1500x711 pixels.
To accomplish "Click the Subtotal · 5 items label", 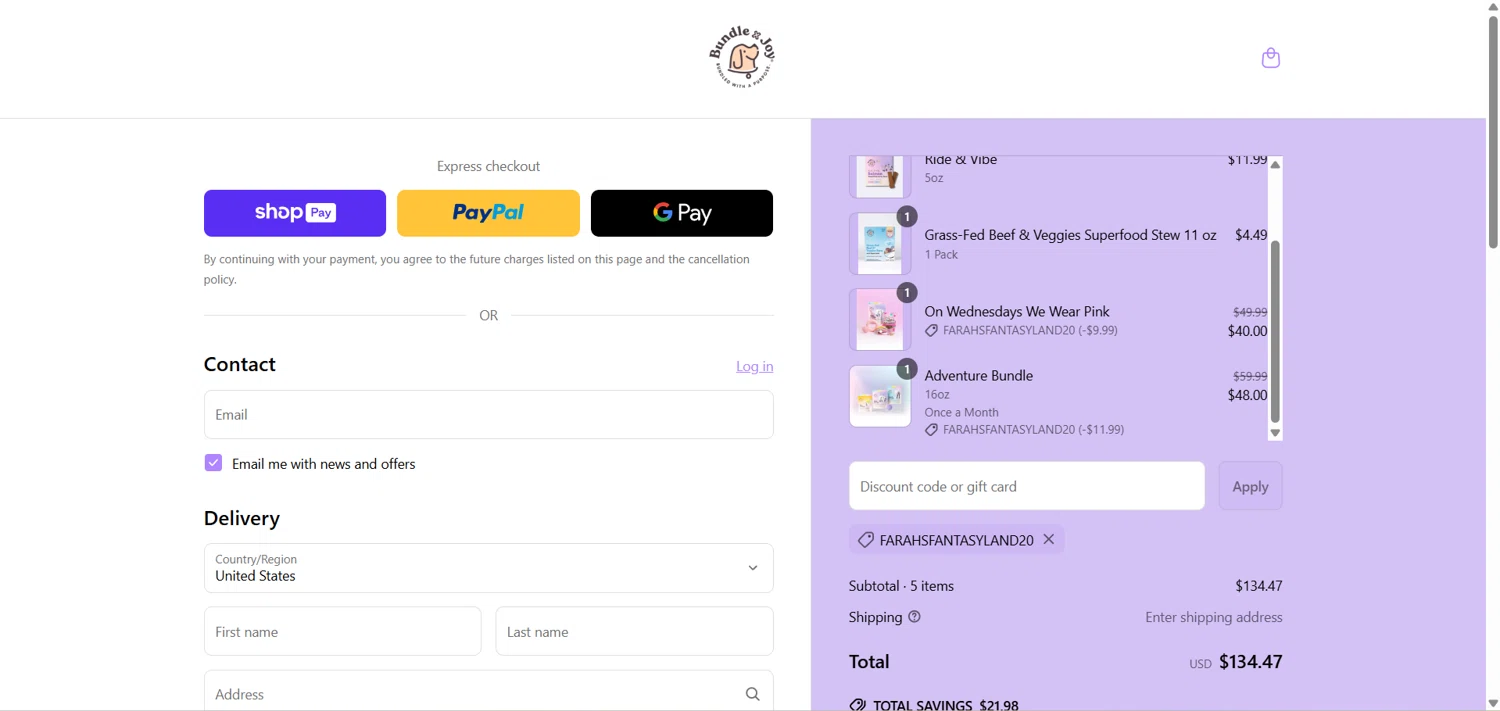I will click(x=901, y=586).
